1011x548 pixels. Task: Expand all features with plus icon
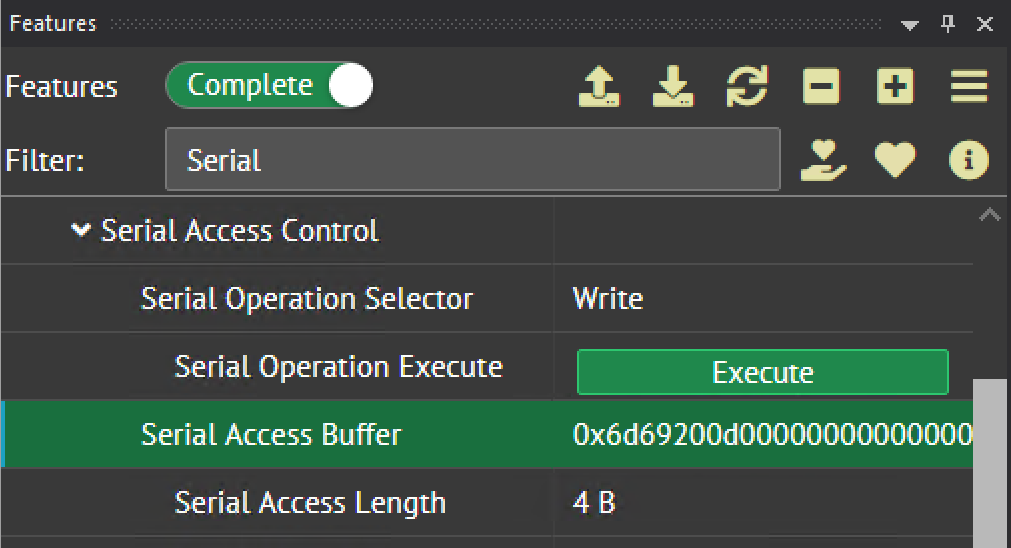click(x=895, y=87)
